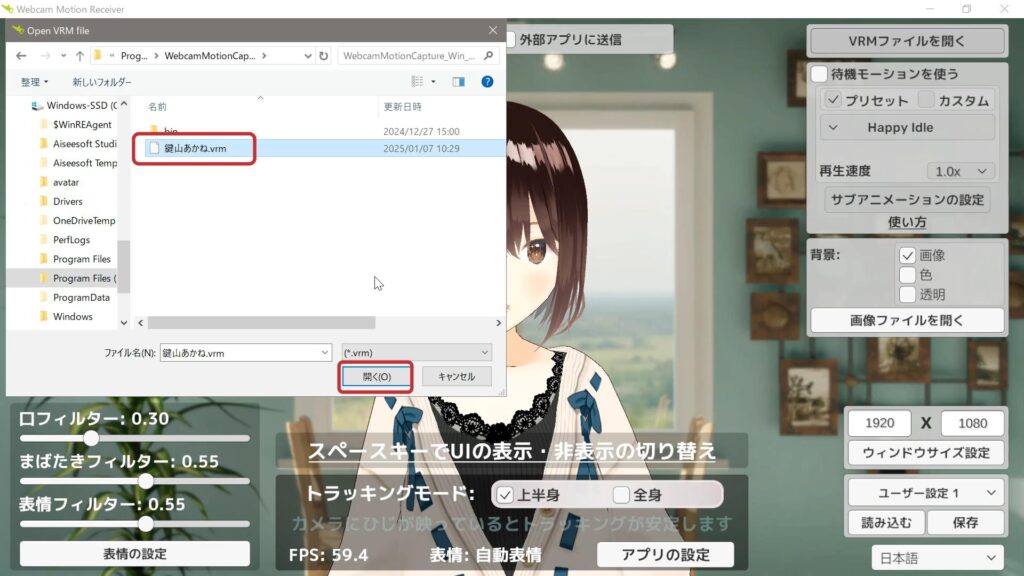Viewport: 1024px width, 576px height.
Task: Check the 全身 tracking mode checkbox
Action: [621, 495]
